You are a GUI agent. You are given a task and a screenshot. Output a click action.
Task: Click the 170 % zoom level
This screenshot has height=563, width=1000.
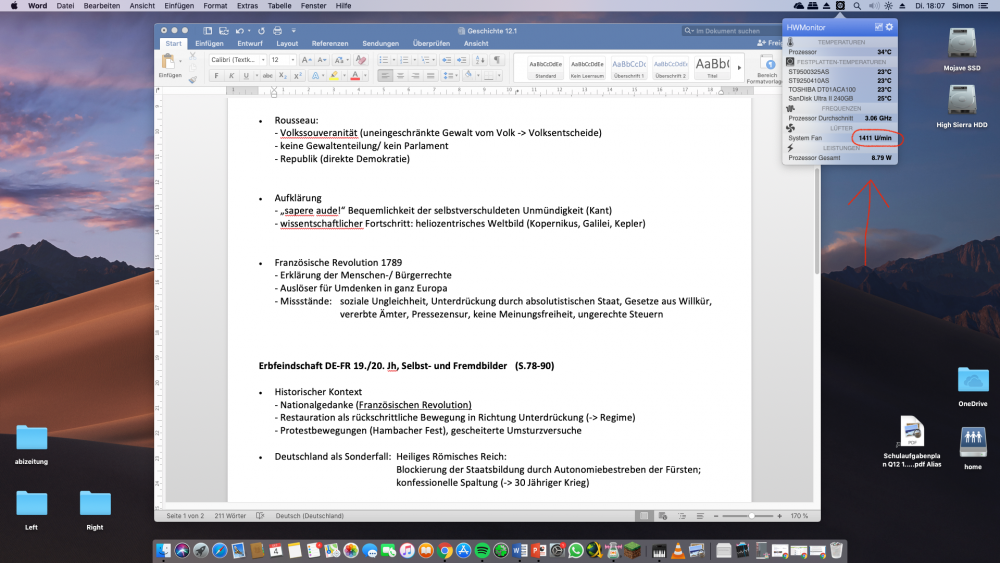[x=799, y=516]
